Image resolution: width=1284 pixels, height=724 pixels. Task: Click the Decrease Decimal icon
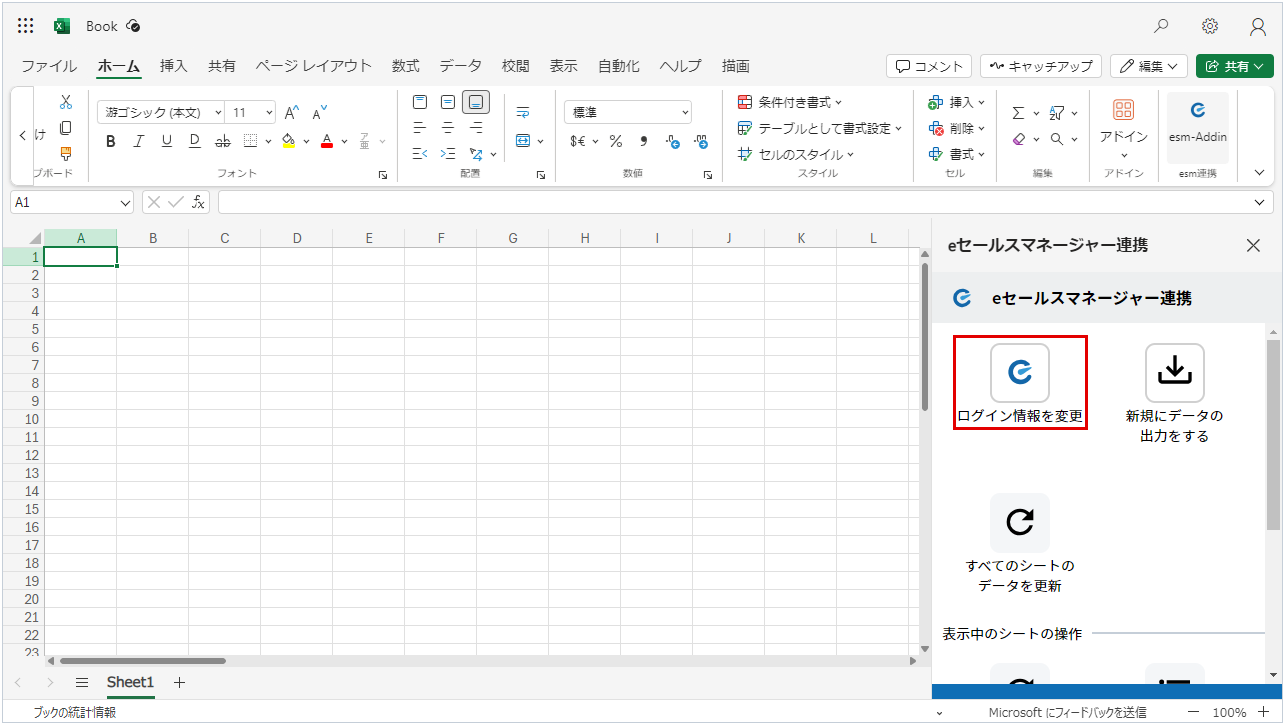(700, 141)
